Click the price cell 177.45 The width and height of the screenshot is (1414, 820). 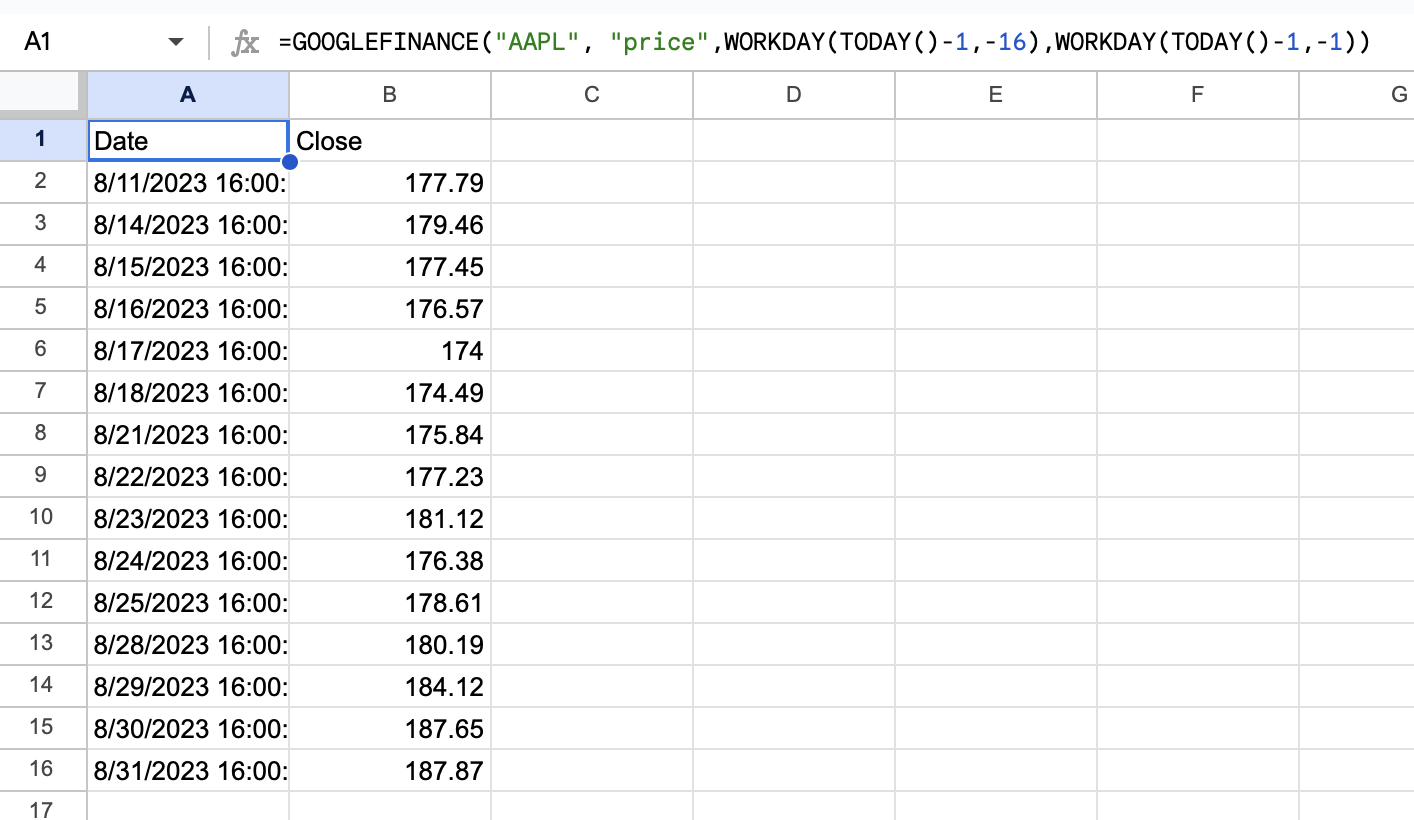tap(390, 266)
